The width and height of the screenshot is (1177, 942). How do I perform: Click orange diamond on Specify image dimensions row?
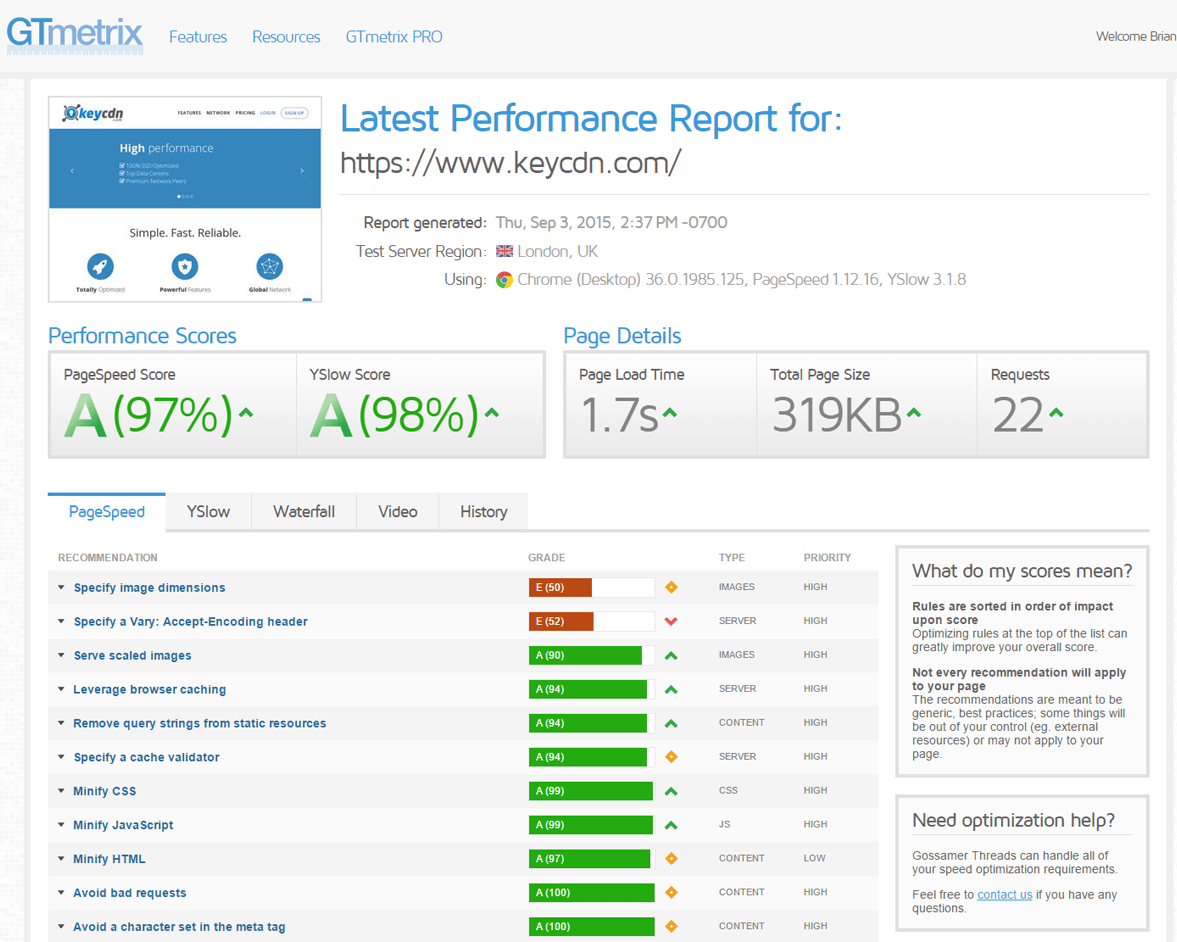click(671, 587)
